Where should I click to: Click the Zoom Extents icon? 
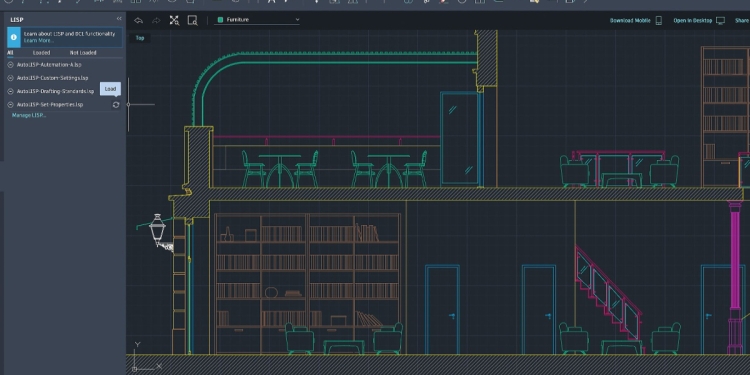coord(174,20)
